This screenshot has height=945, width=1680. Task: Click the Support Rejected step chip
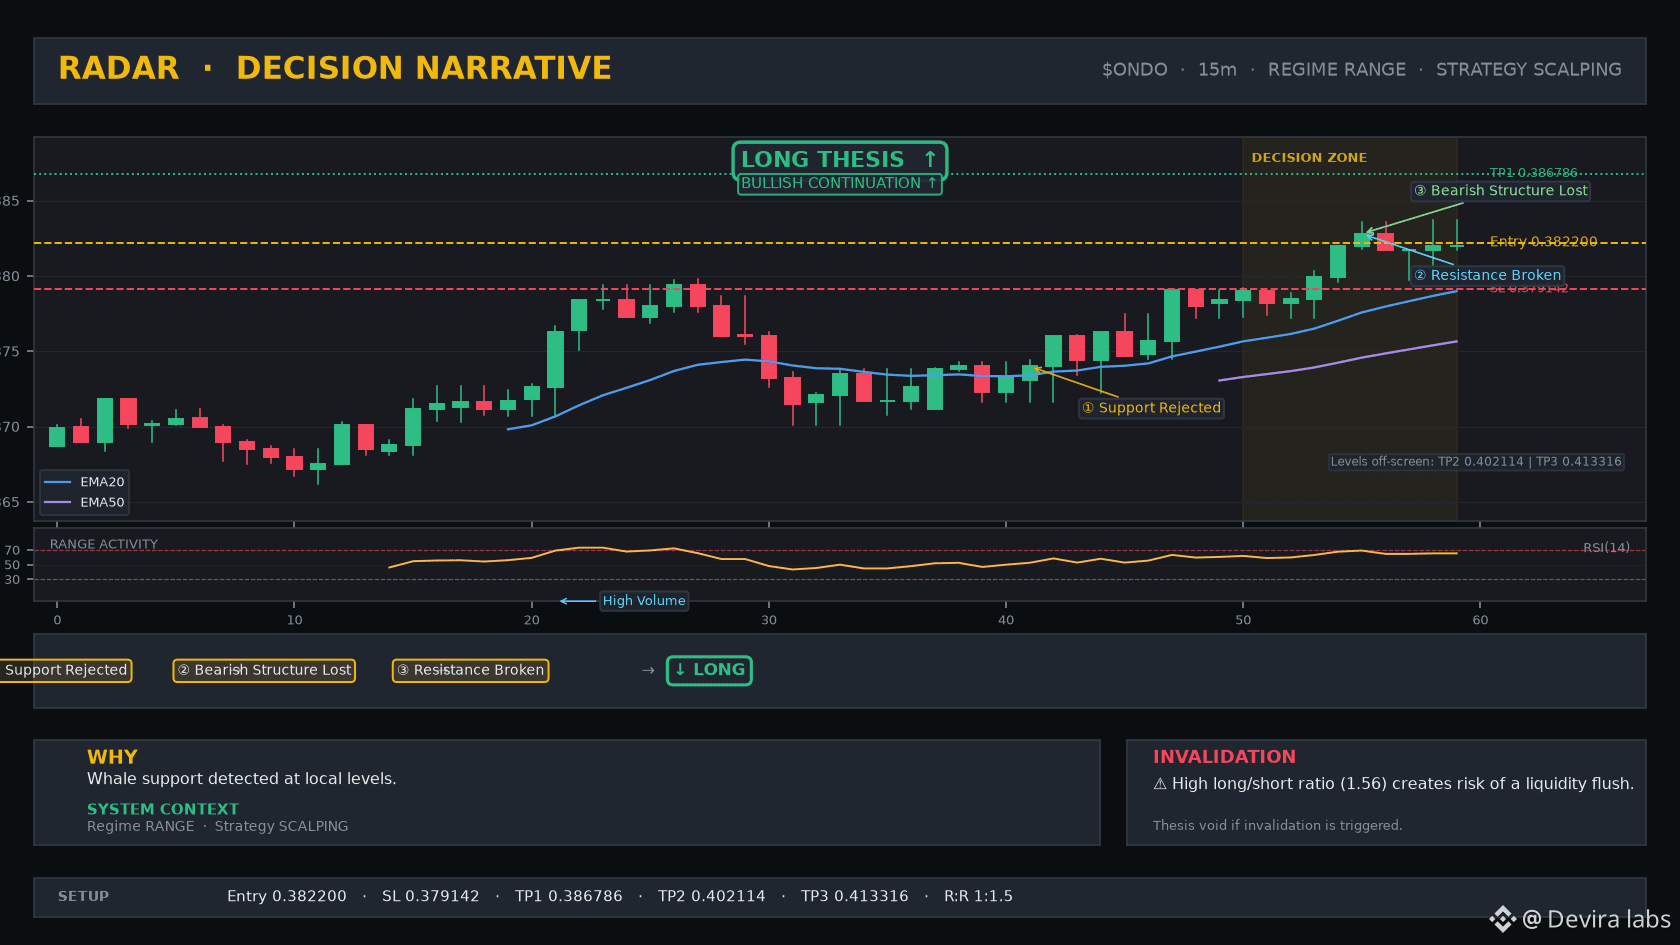(x=65, y=670)
